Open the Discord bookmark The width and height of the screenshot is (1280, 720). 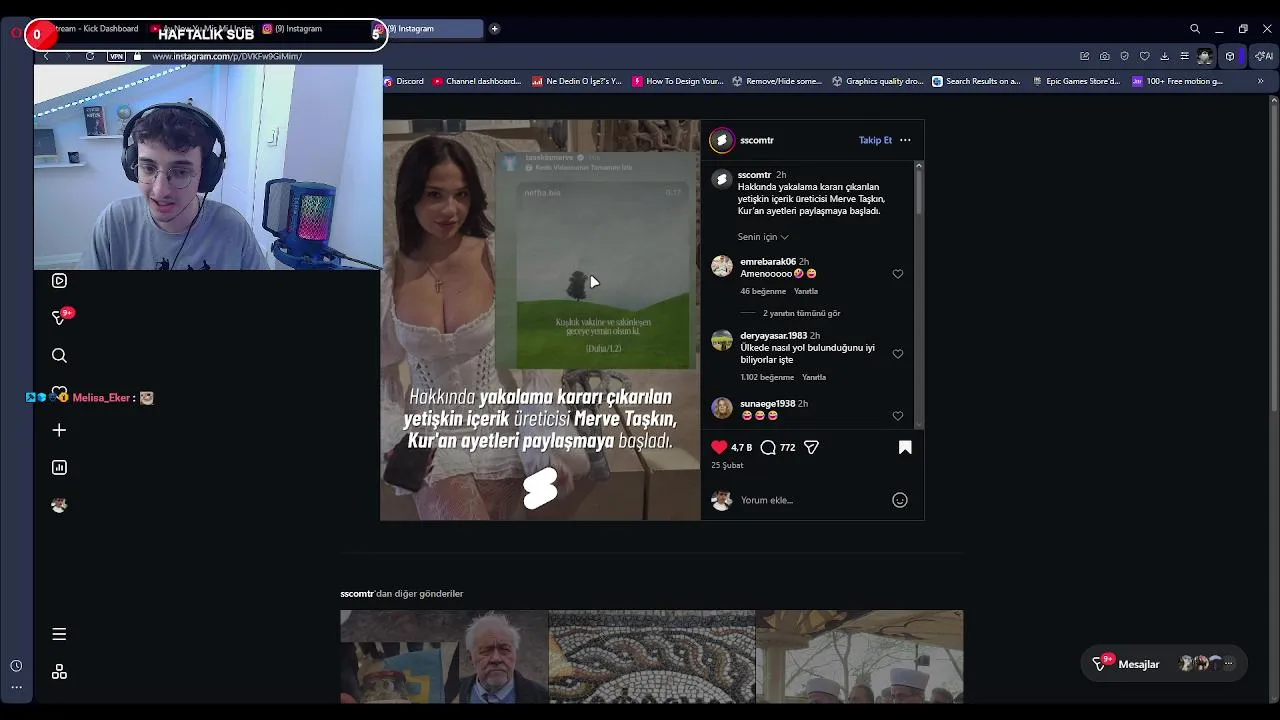[x=404, y=81]
